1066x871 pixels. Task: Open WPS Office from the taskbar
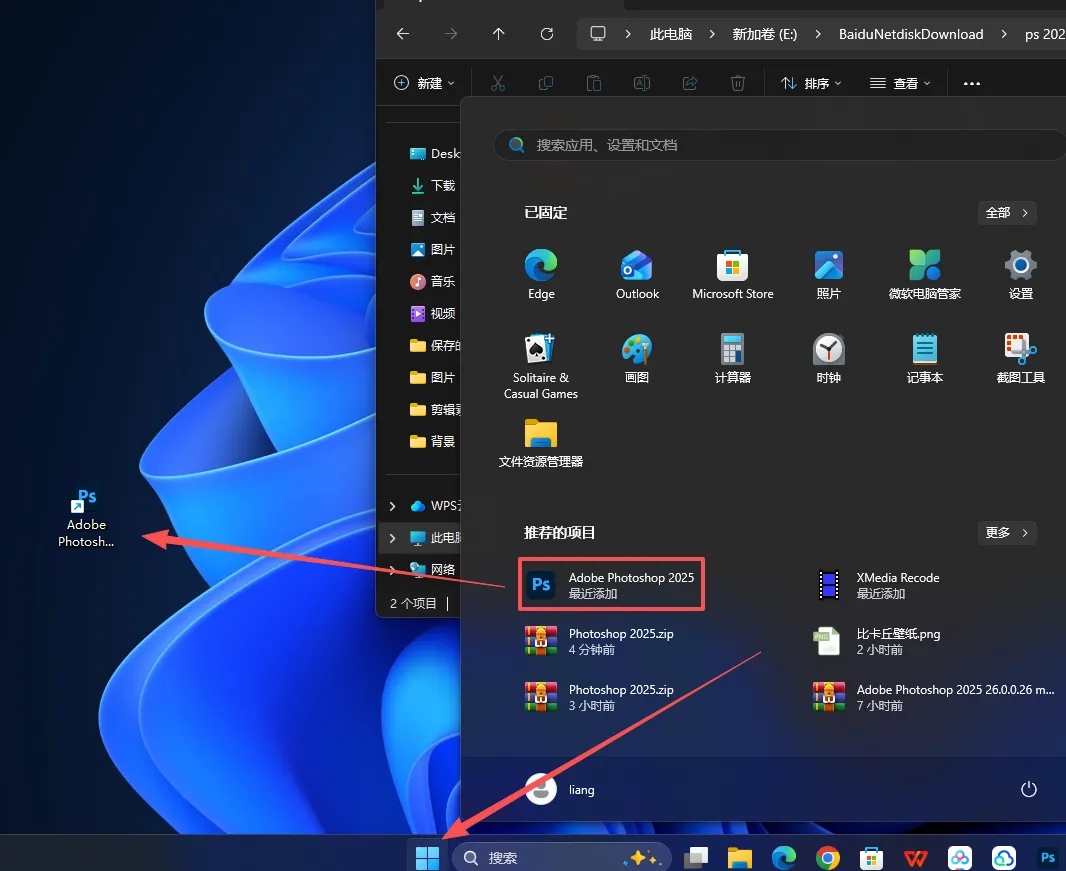[916, 857]
